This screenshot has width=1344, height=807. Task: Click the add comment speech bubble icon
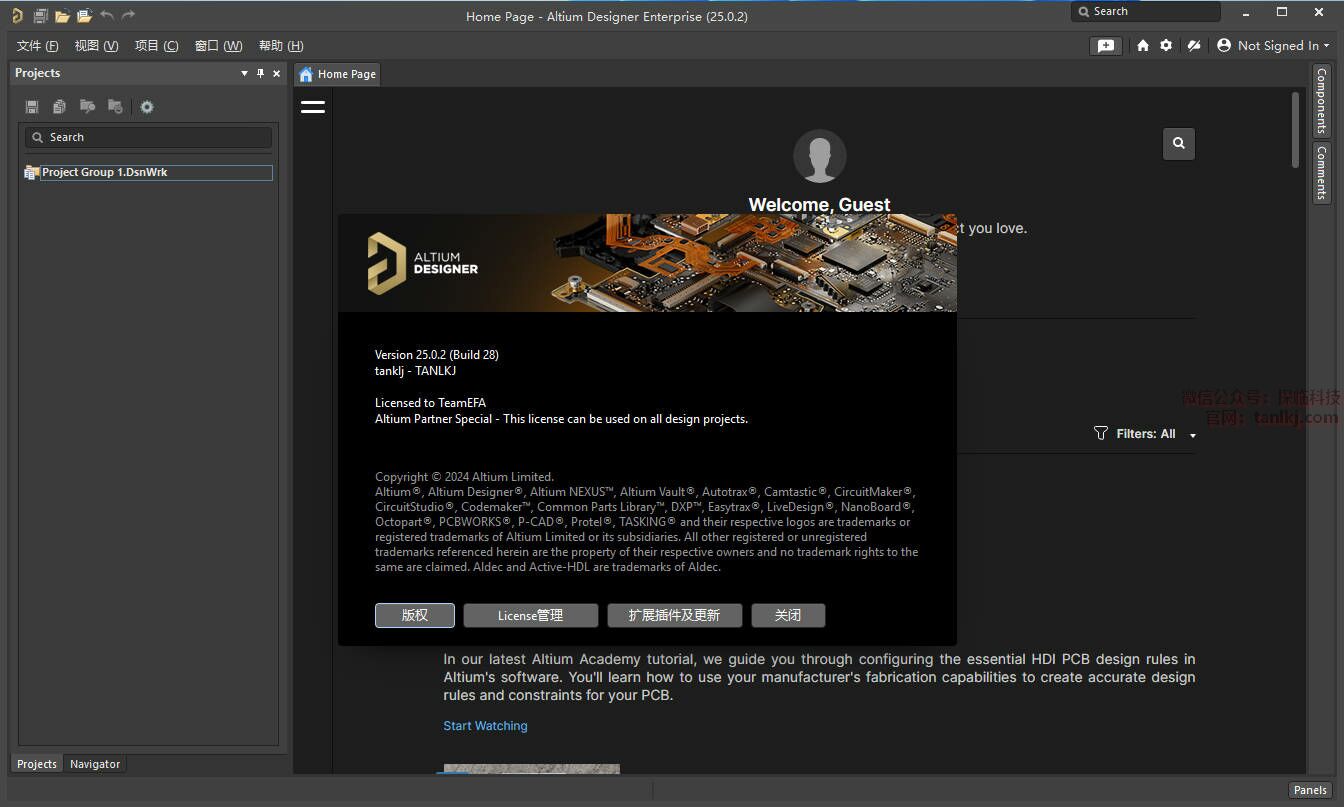pos(1105,46)
